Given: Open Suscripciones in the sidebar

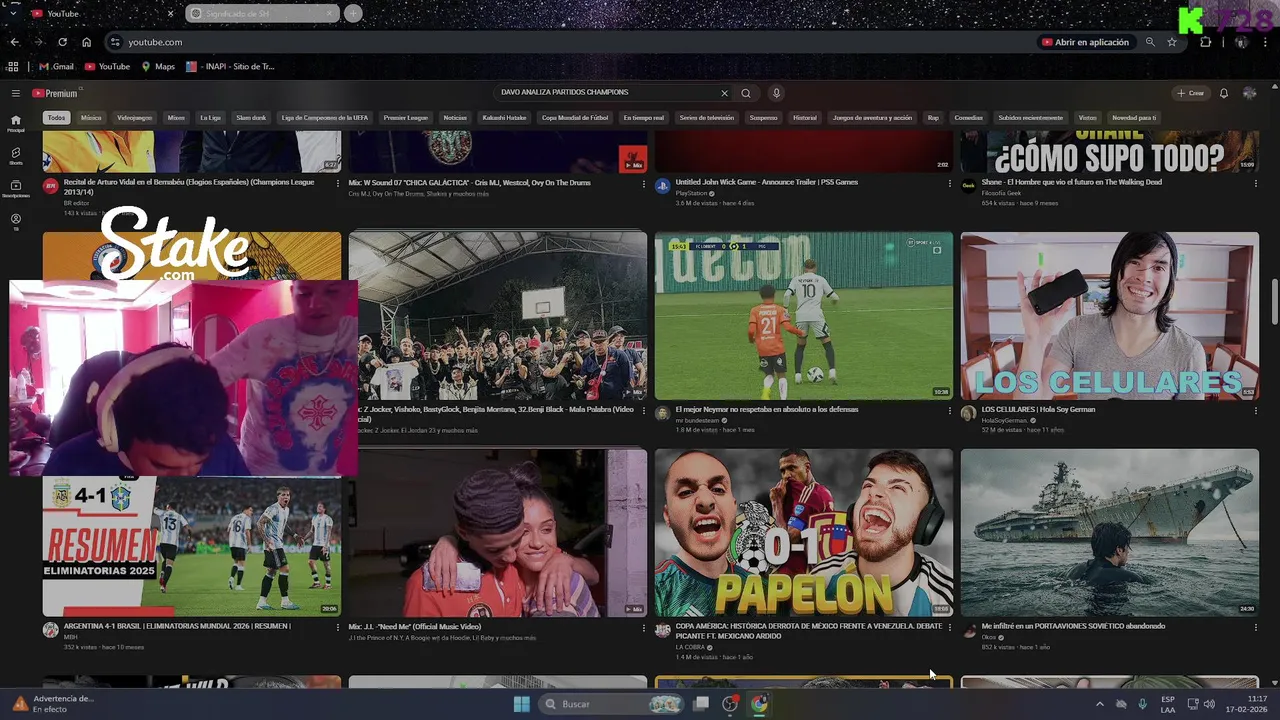Looking at the screenshot, I should tap(15, 189).
